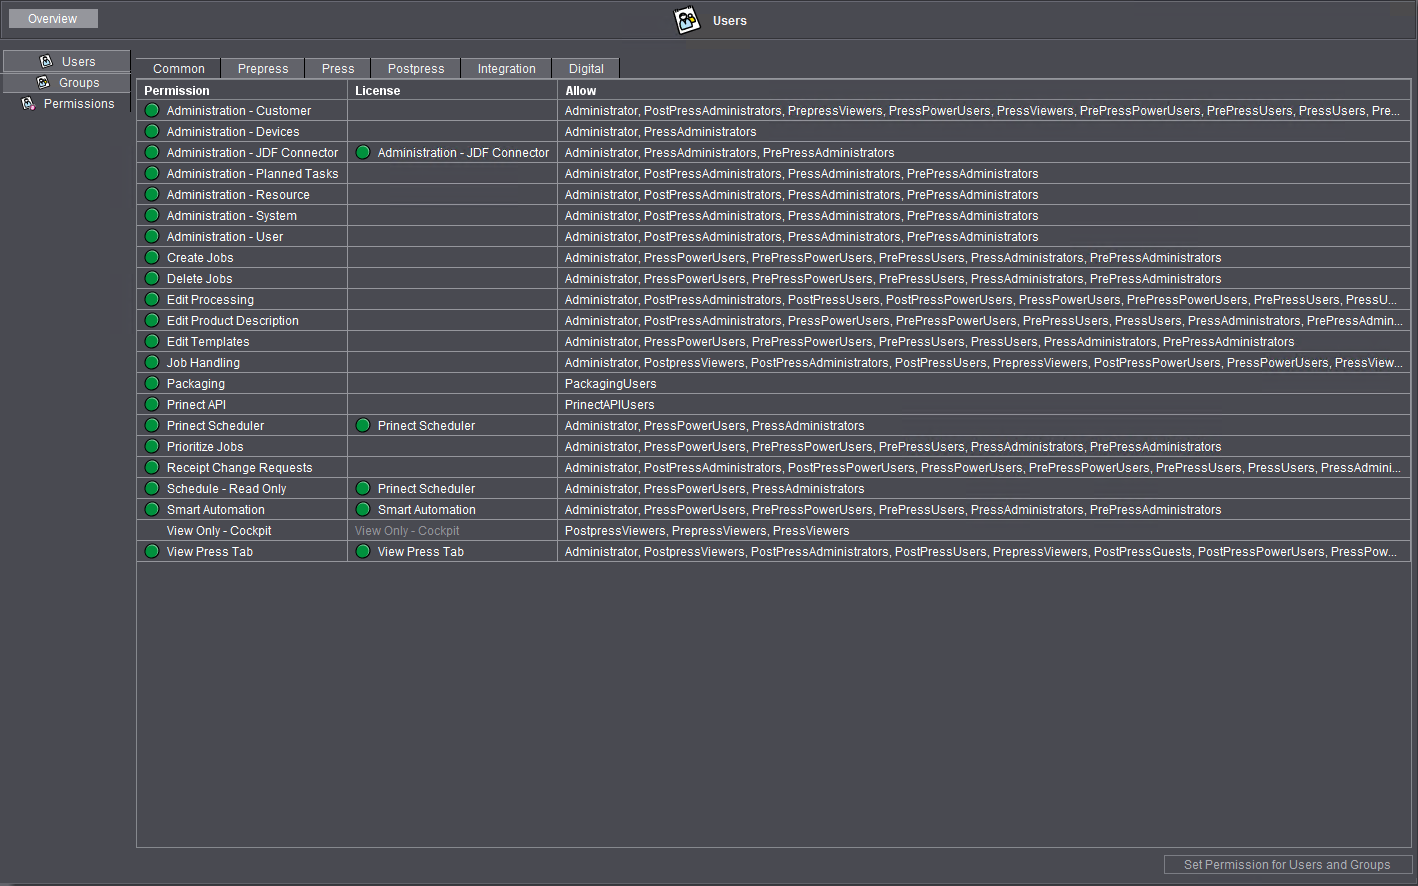Click green status icon for Edit Product Description
The height and width of the screenshot is (886, 1418).
point(152,320)
